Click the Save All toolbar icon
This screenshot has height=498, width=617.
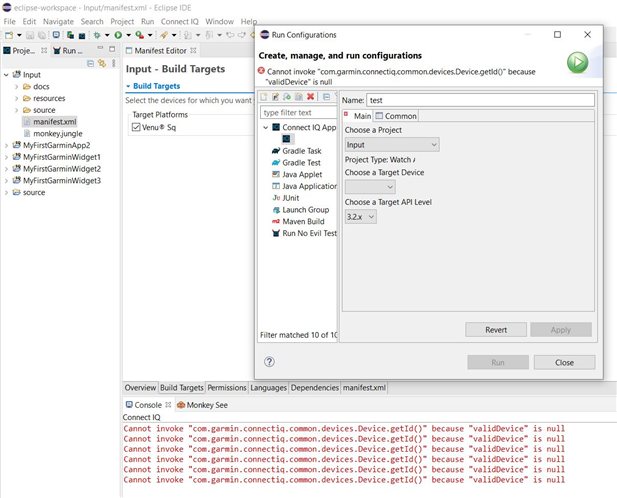click(x=41, y=35)
